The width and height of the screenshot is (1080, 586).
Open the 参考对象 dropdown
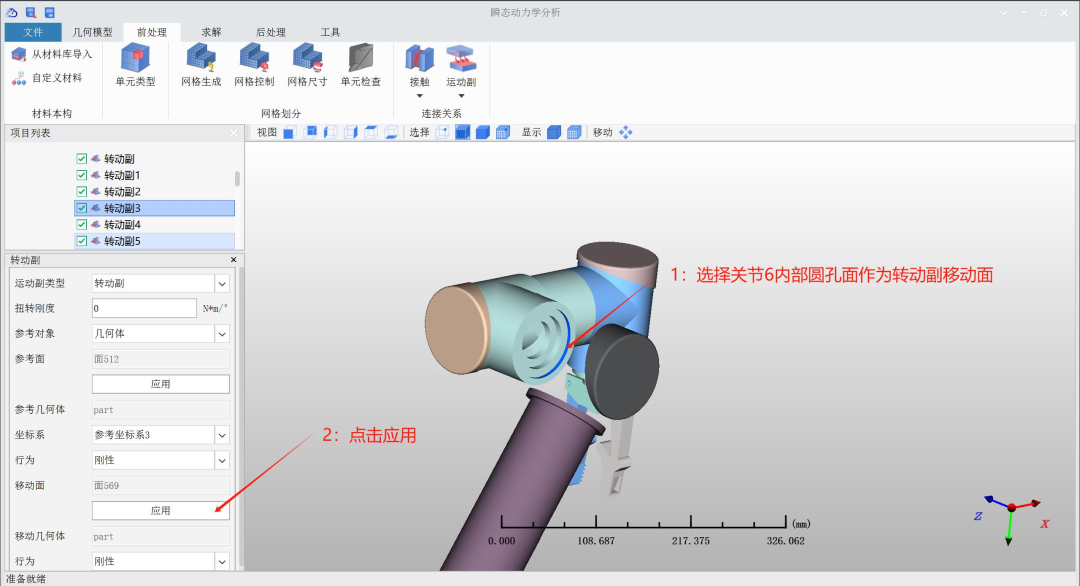222,333
